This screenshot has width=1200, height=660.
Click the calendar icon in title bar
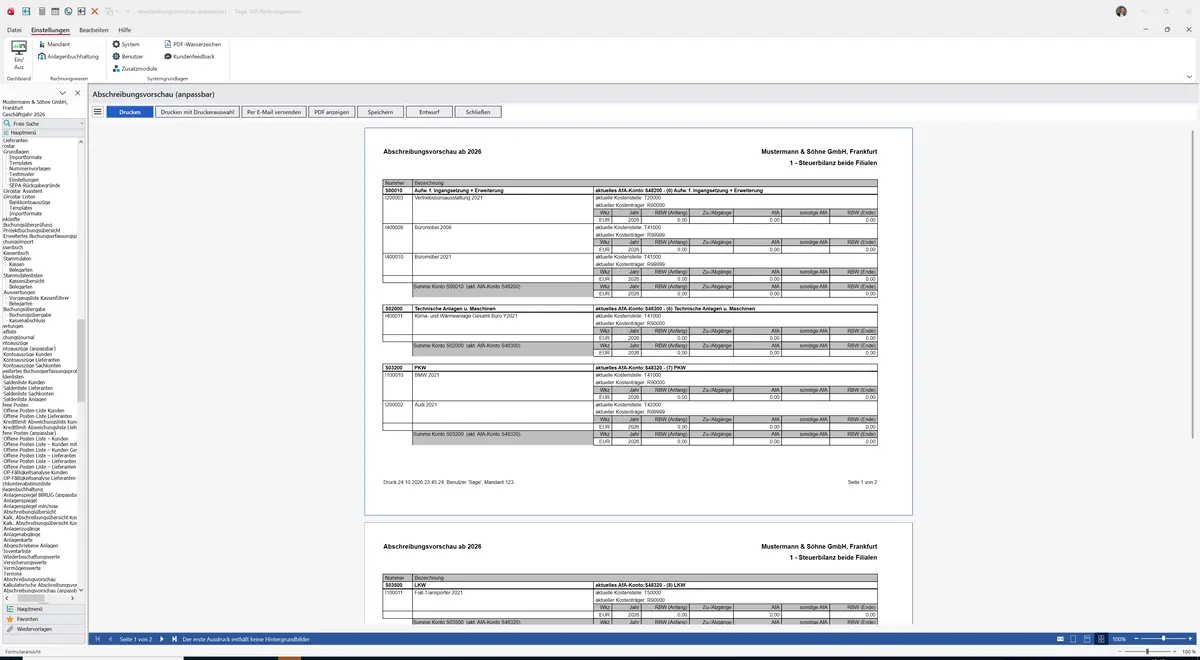click(55, 11)
